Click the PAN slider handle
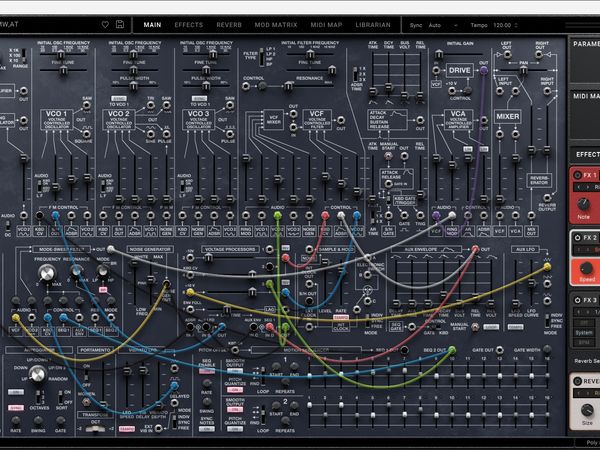Viewport: 600px width, 450px height. [523, 70]
